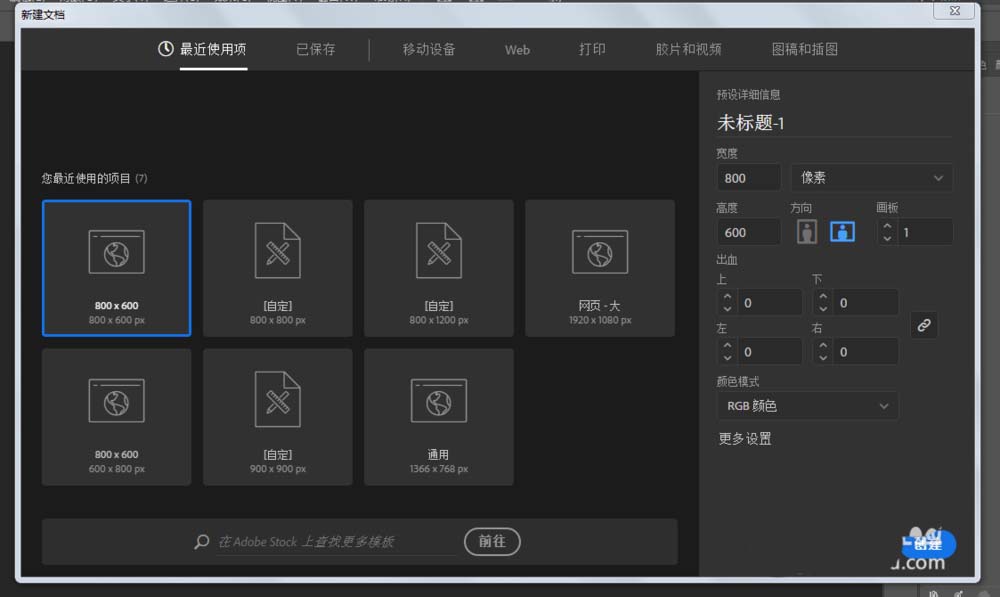Decrease the 下 bleed value

coord(823,309)
